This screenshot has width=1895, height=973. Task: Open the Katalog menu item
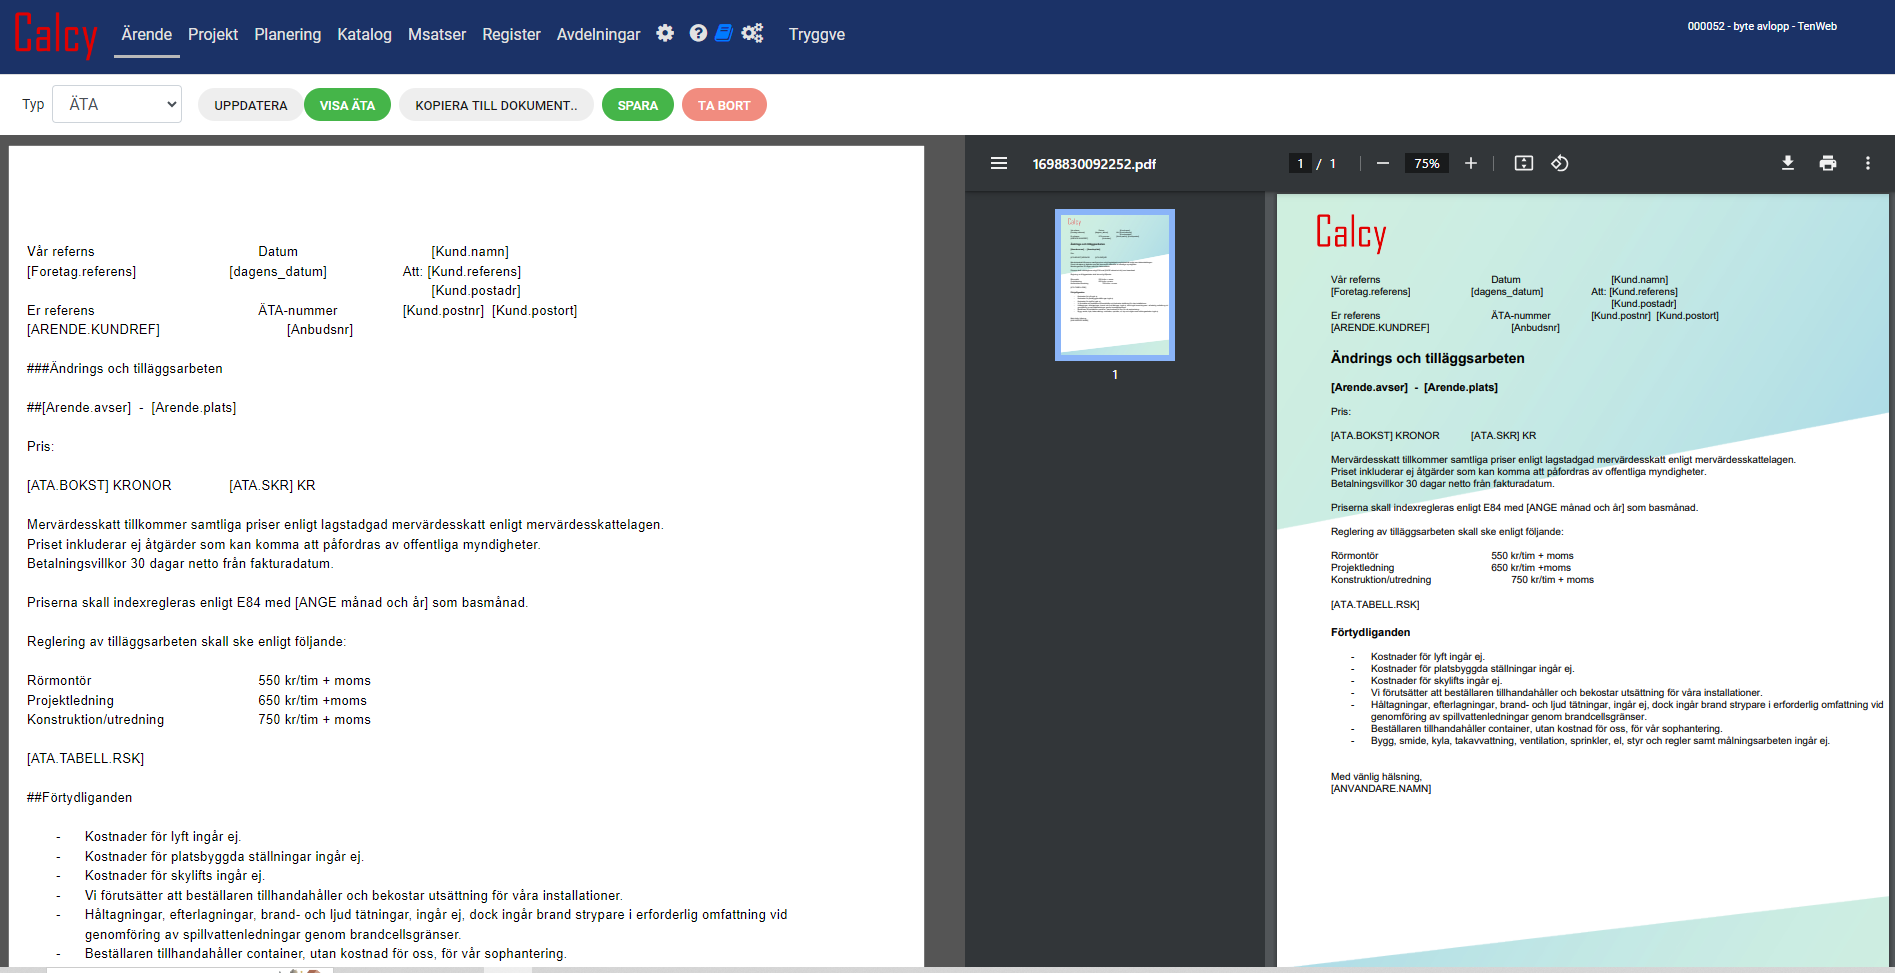pos(364,34)
